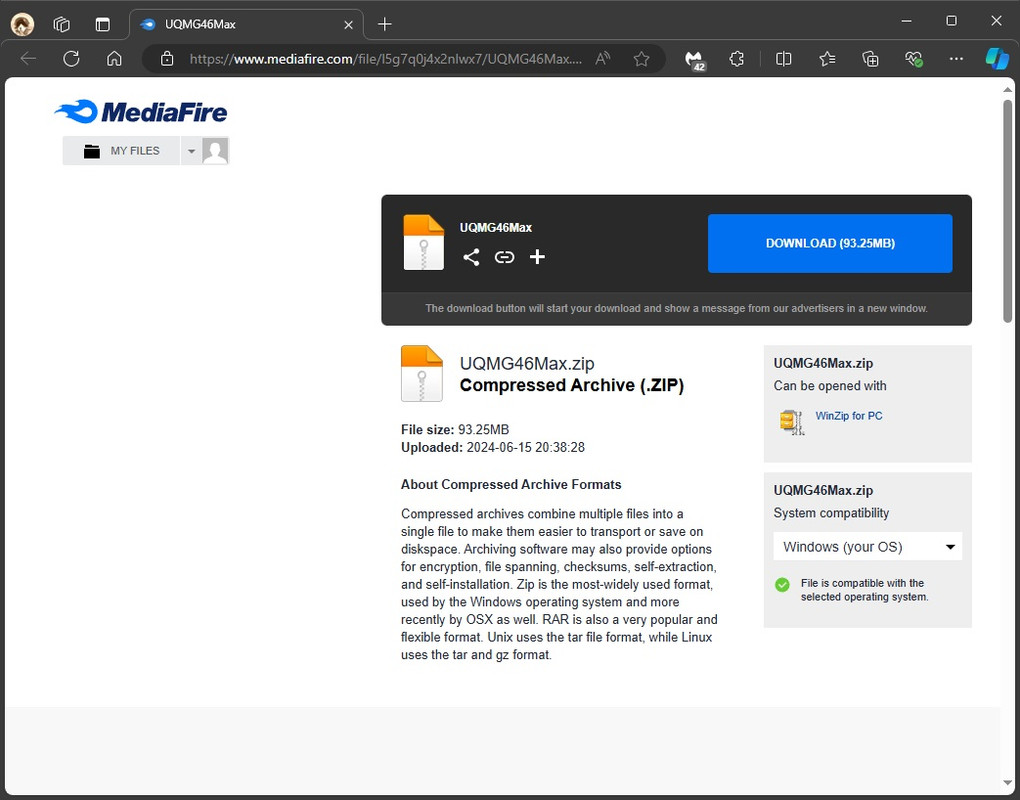Copy link using the chain link icon
The height and width of the screenshot is (800, 1020).
click(x=504, y=257)
